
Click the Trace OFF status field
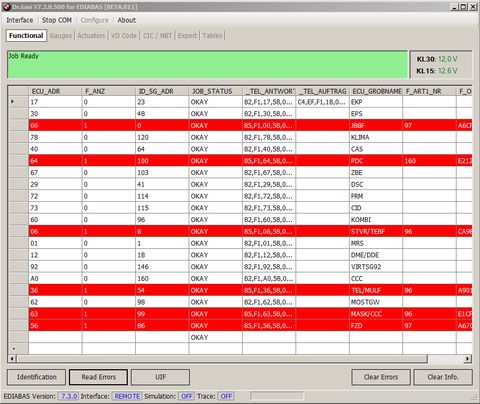coord(226,396)
